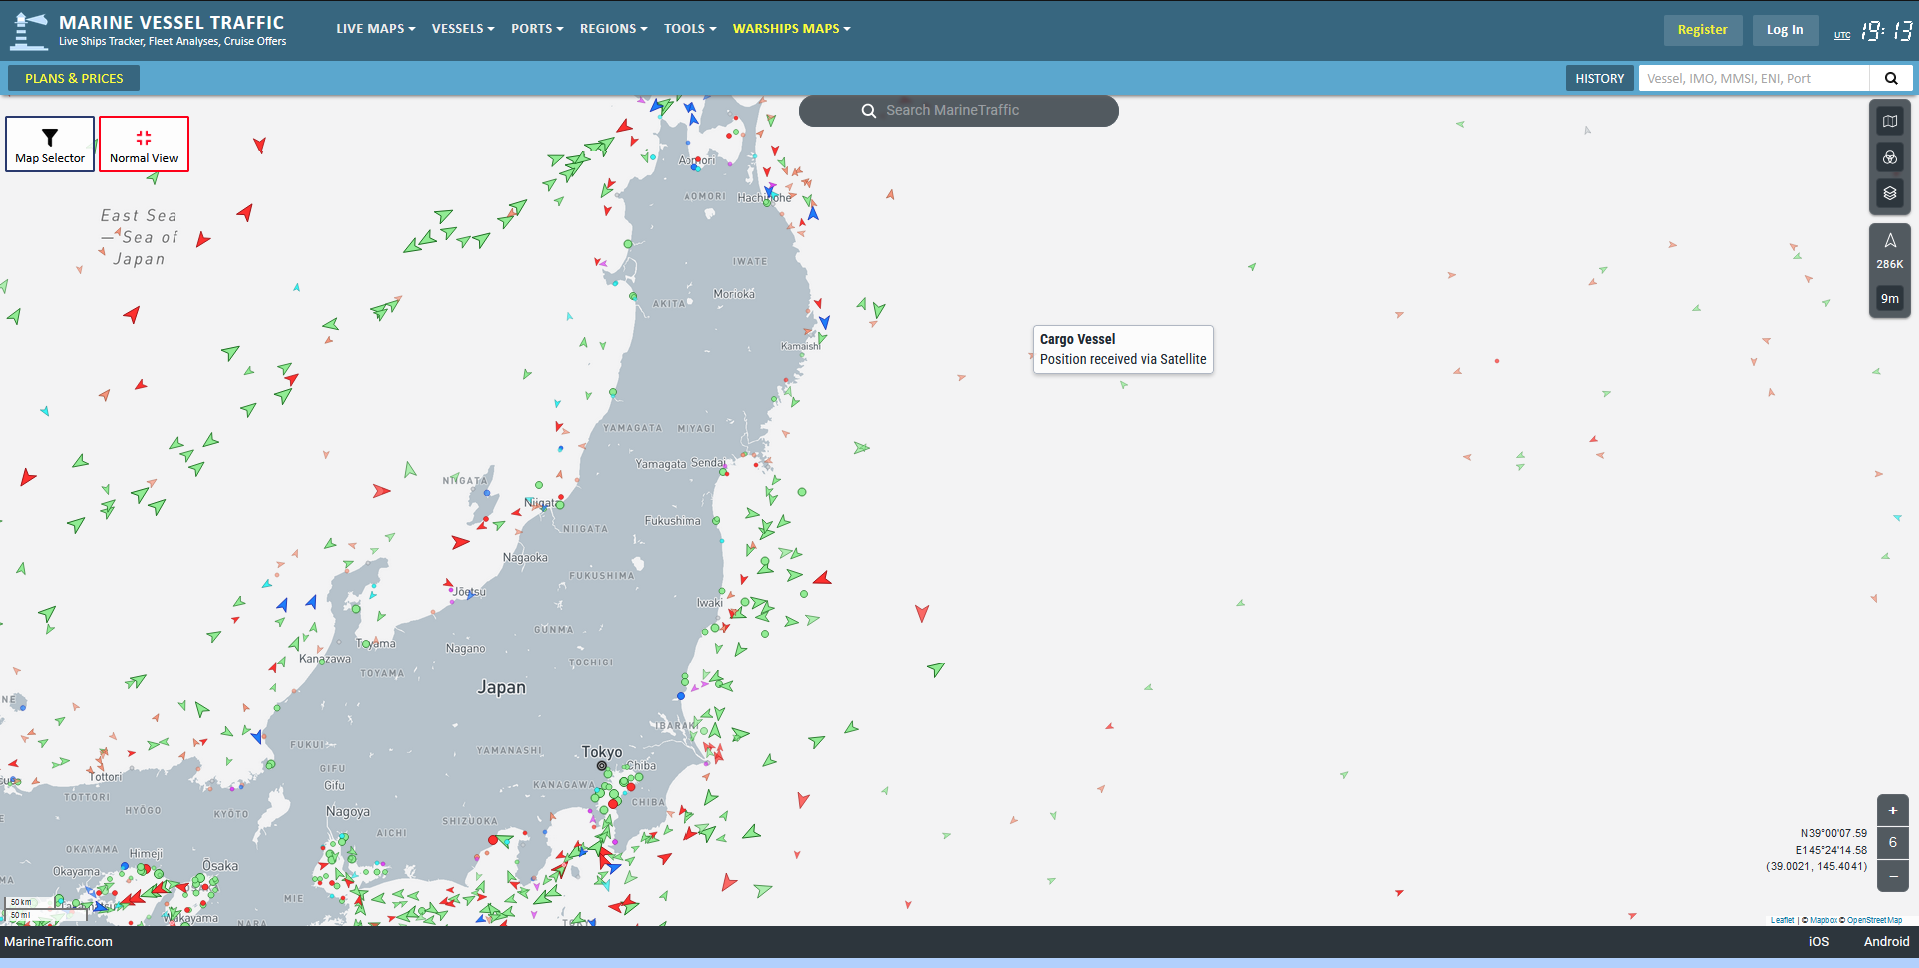Viewport: 1919px width, 968px height.
Task: Click the search magnifier button in header
Action: click(1891, 79)
